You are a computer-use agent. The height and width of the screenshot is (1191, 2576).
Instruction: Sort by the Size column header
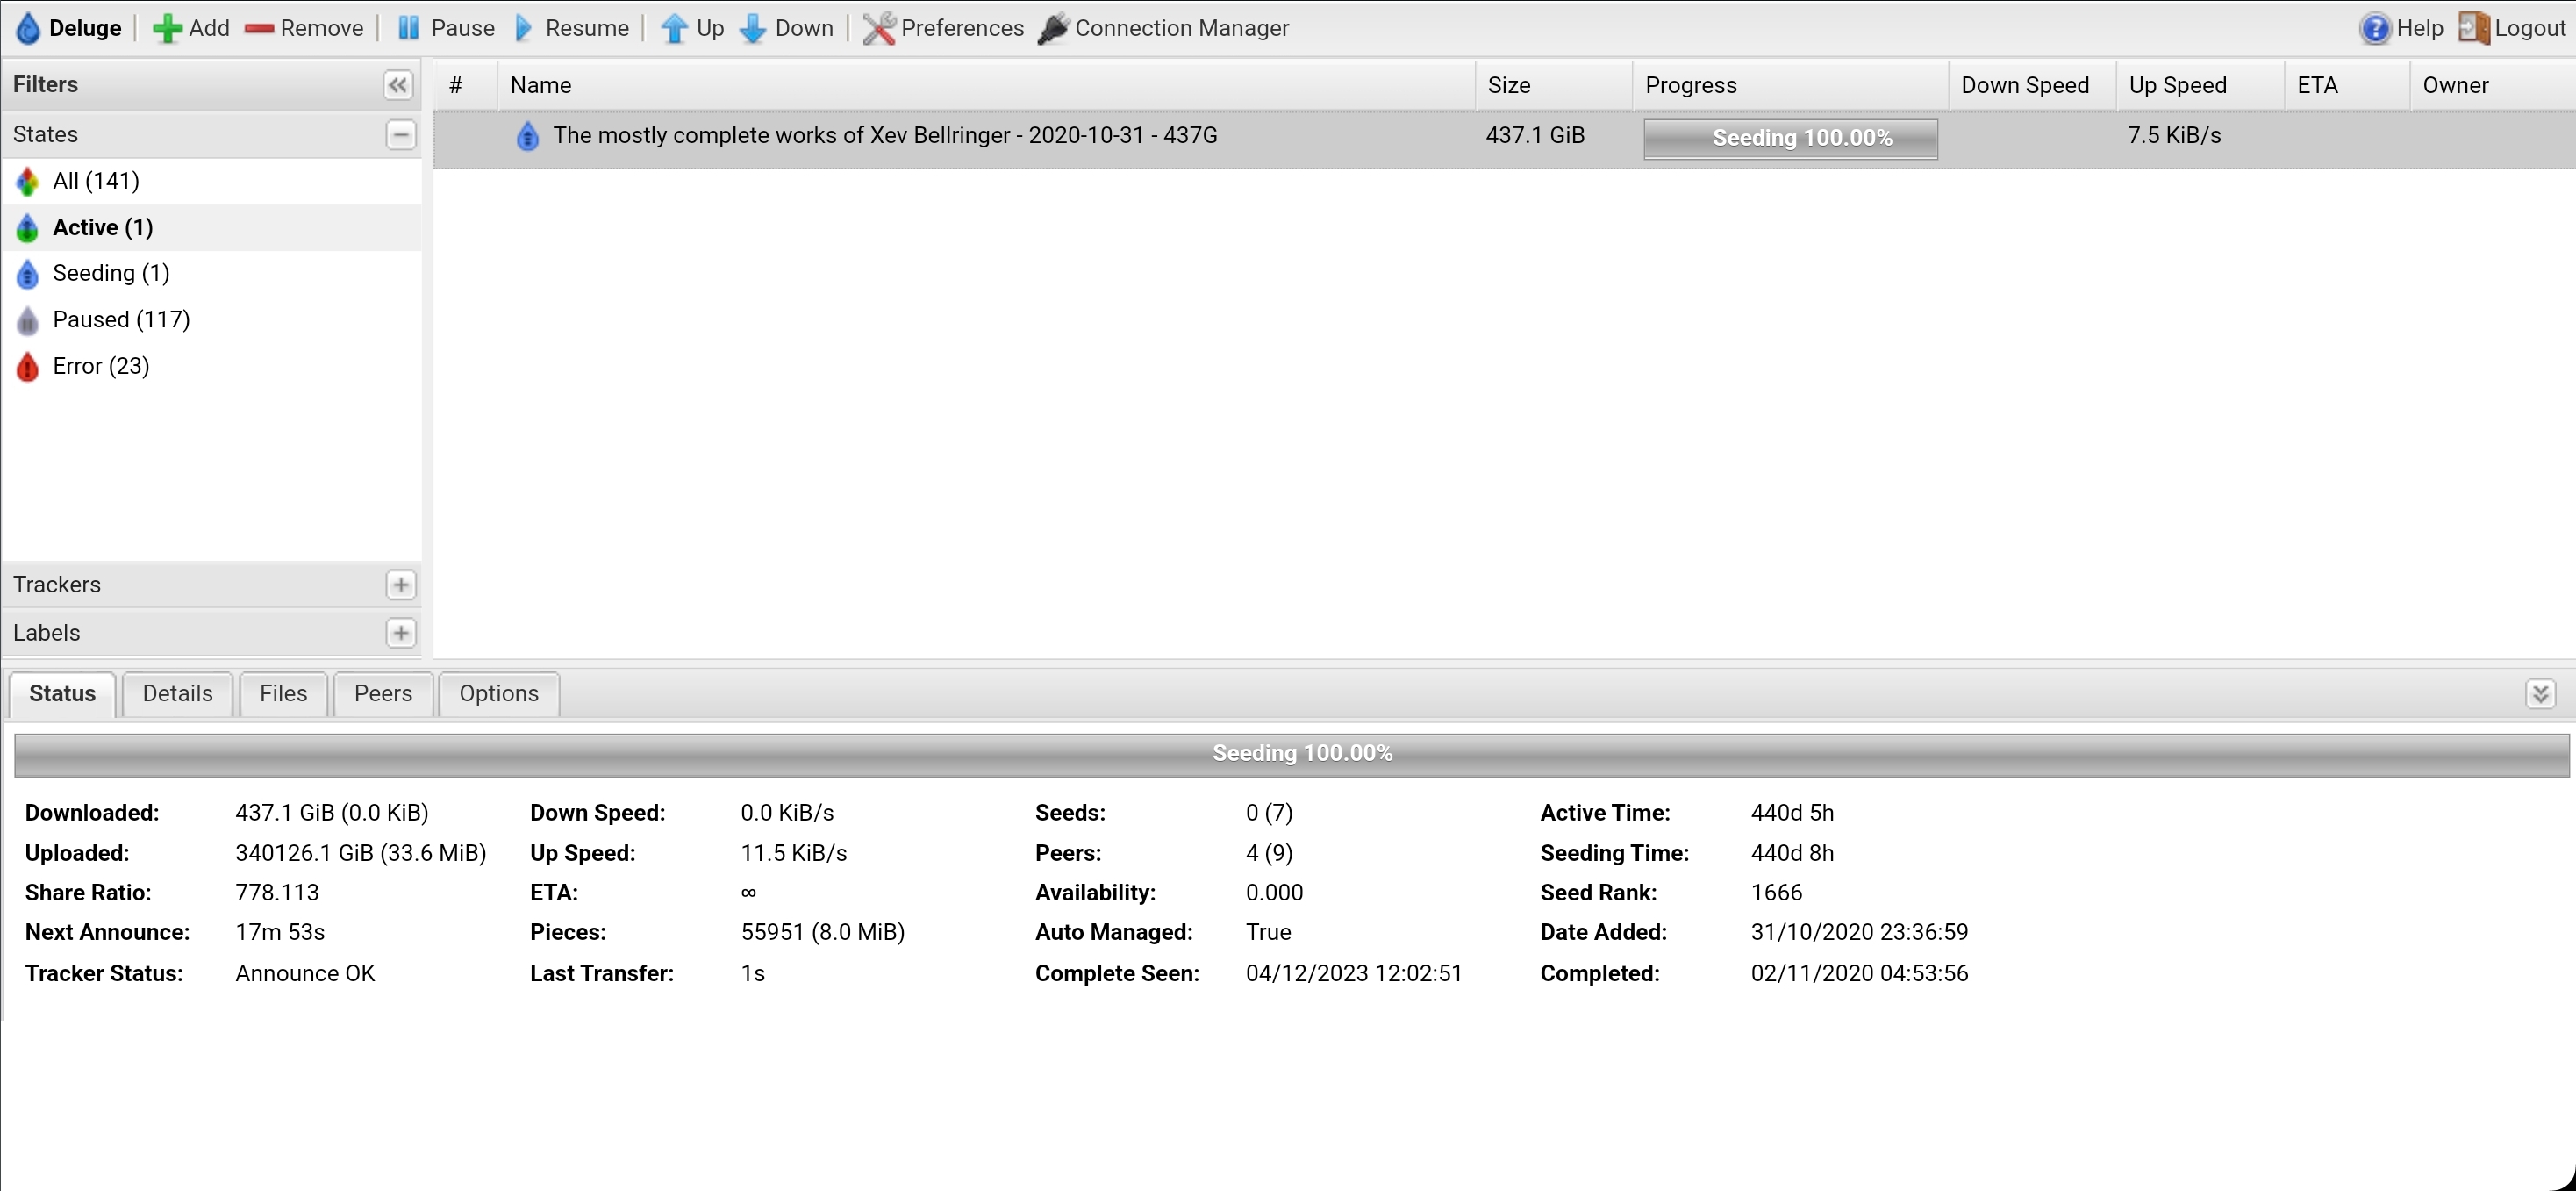[x=1554, y=85]
